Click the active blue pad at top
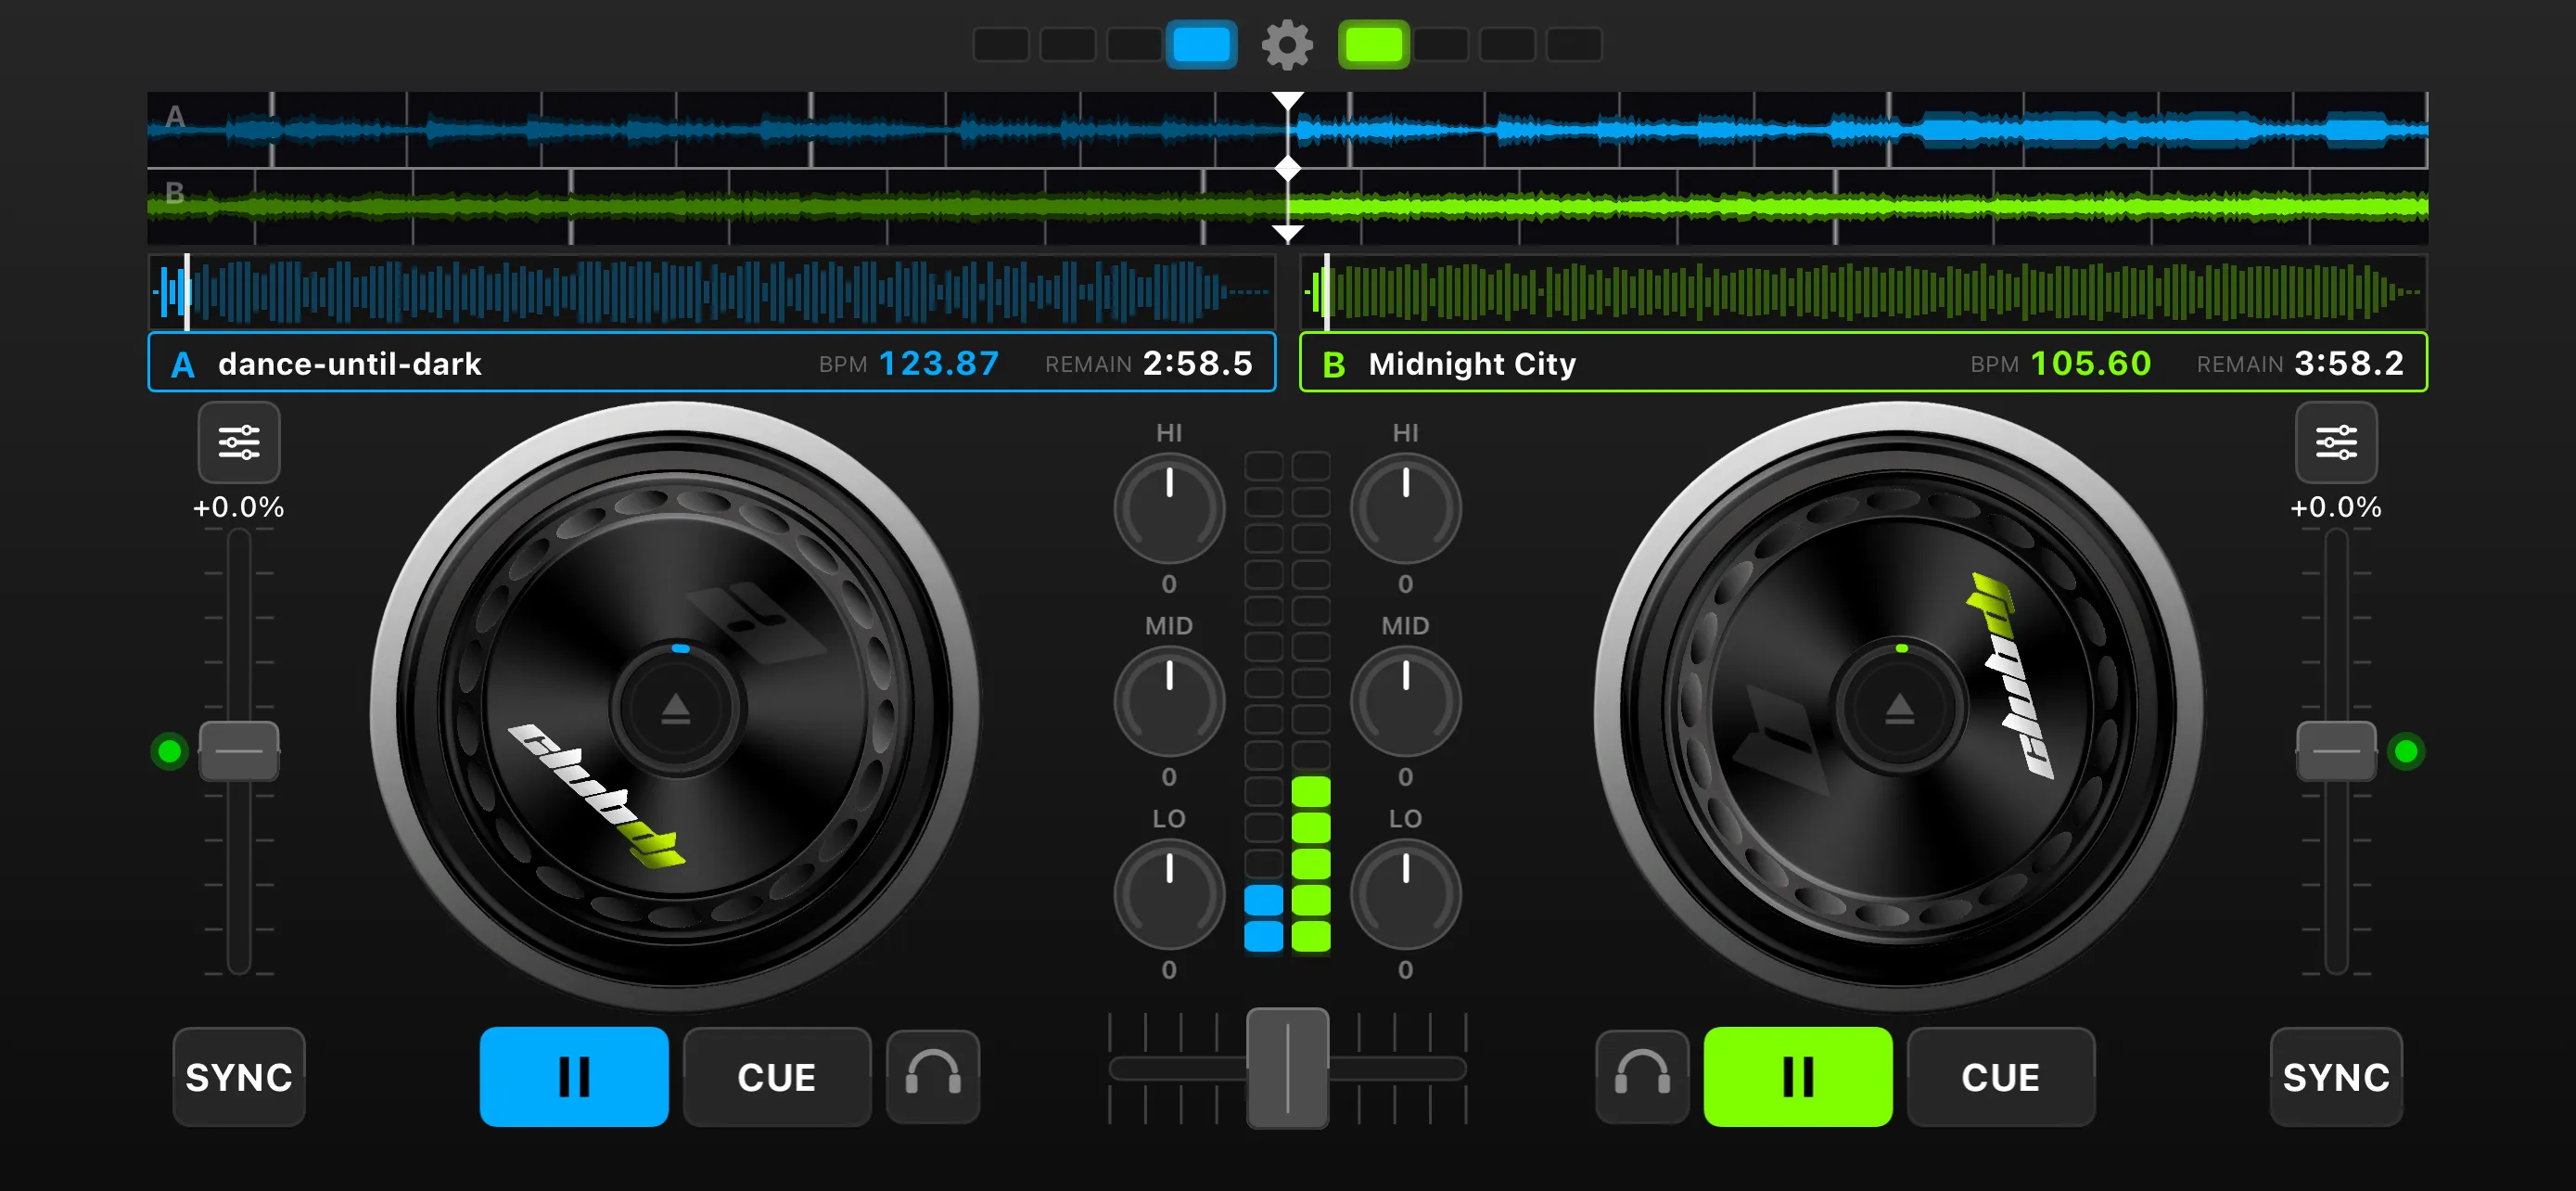Screen dimensions: 2576x1191 click(1201, 45)
